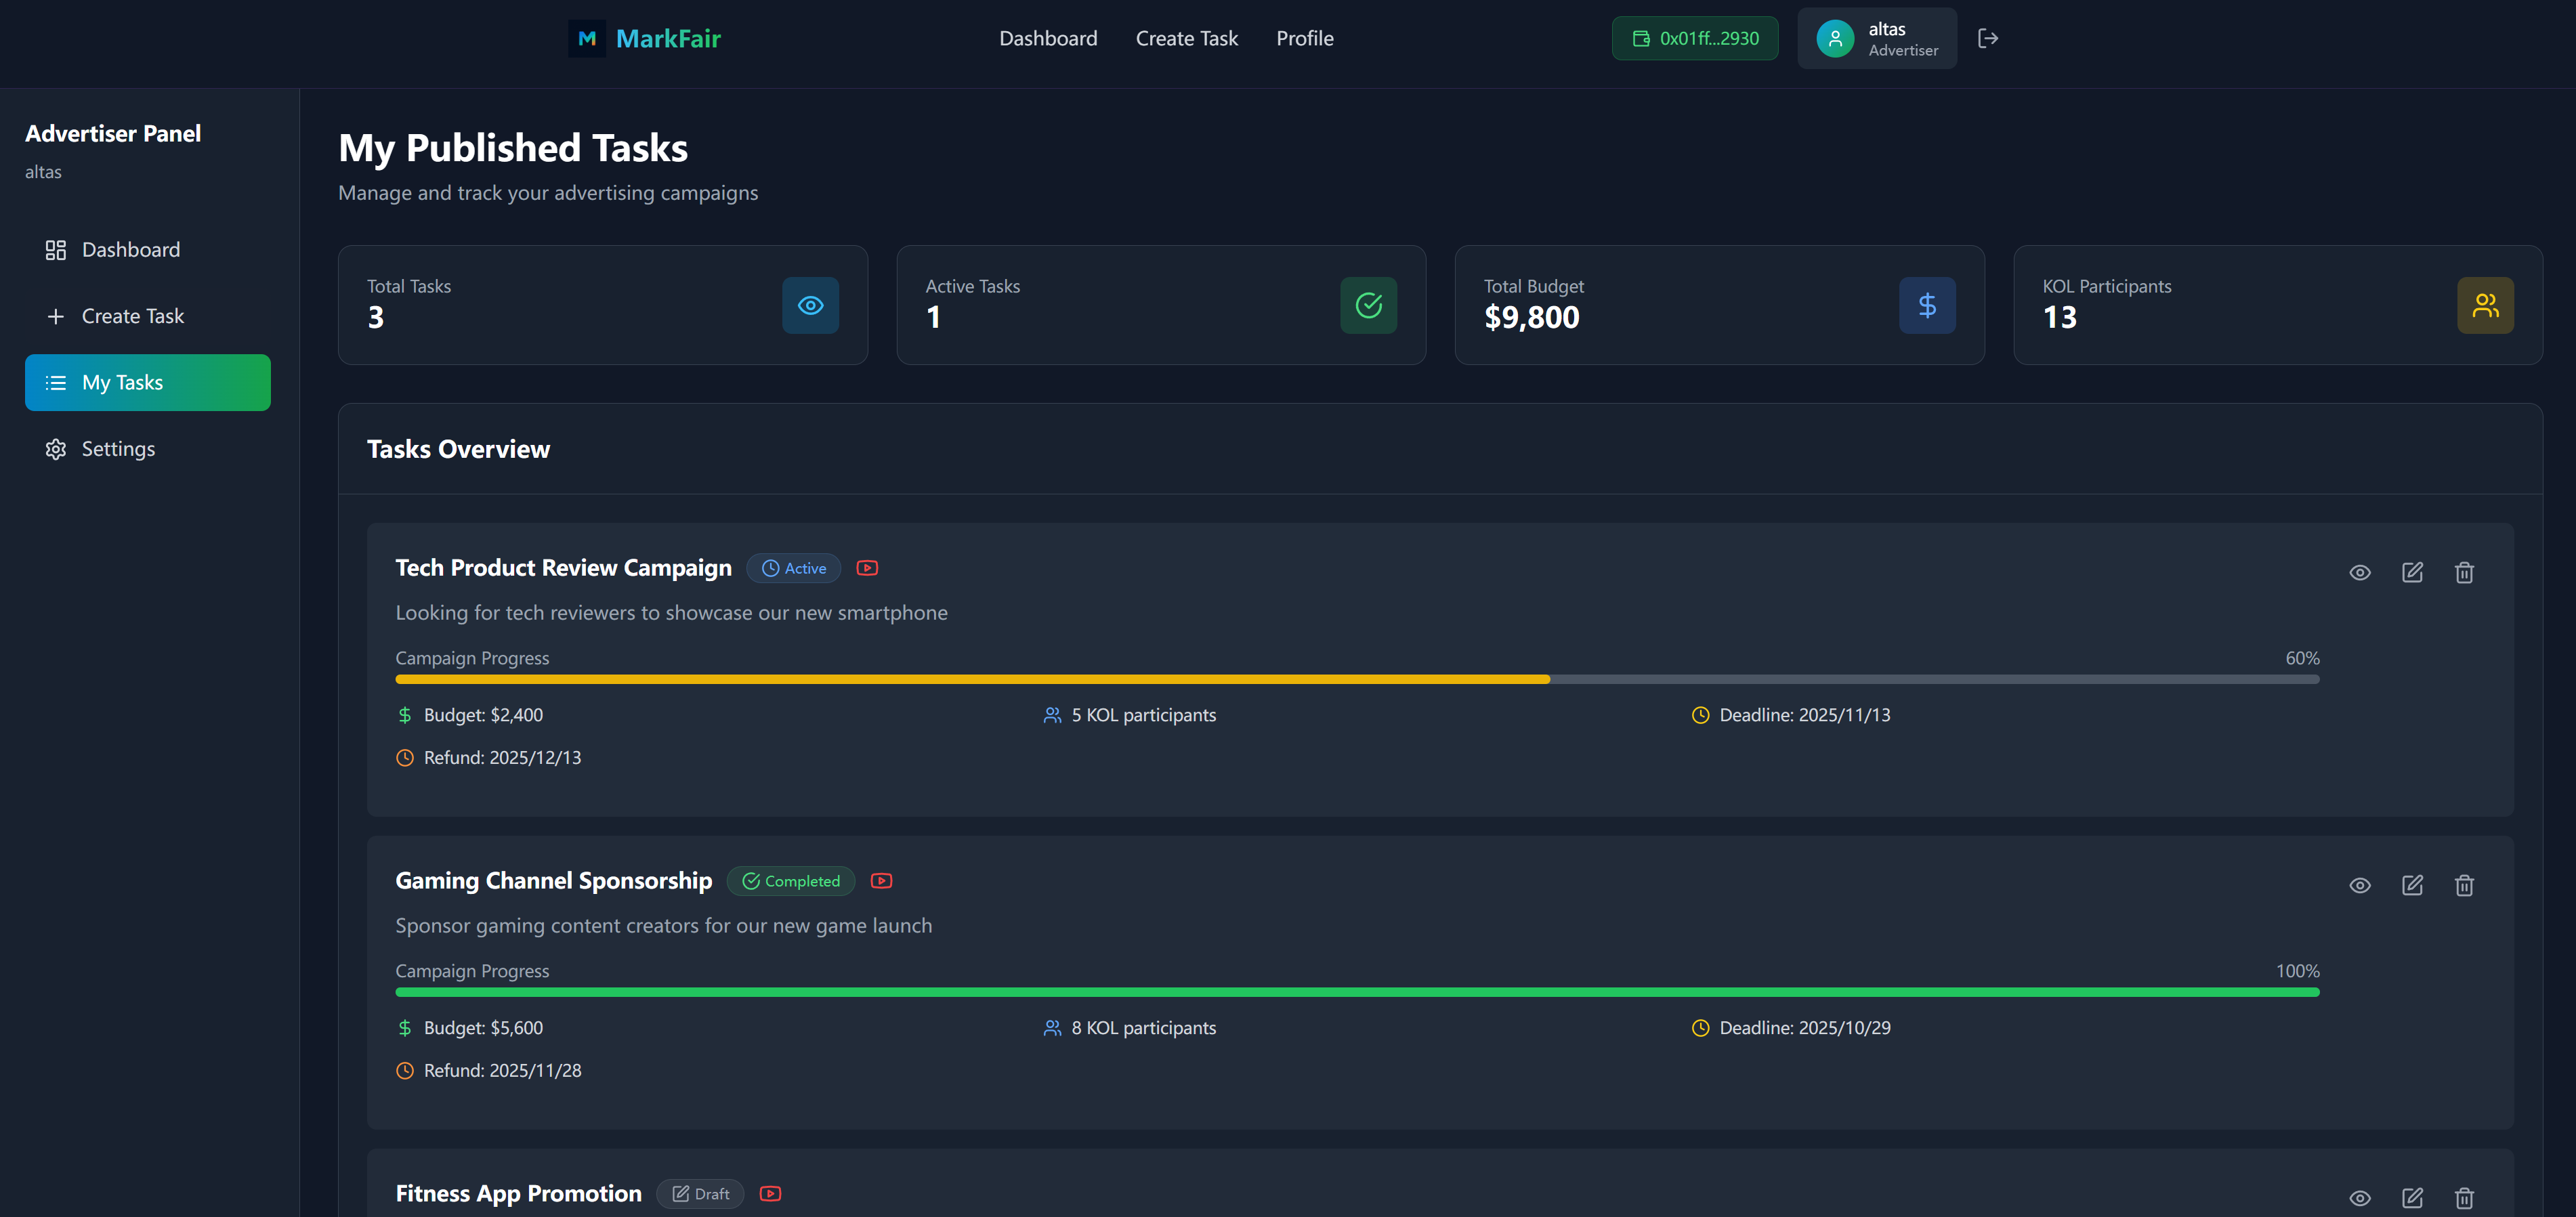Click the YouTube icon beside Active badge
The height and width of the screenshot is (1217, 2576).
tap(867, 568)
